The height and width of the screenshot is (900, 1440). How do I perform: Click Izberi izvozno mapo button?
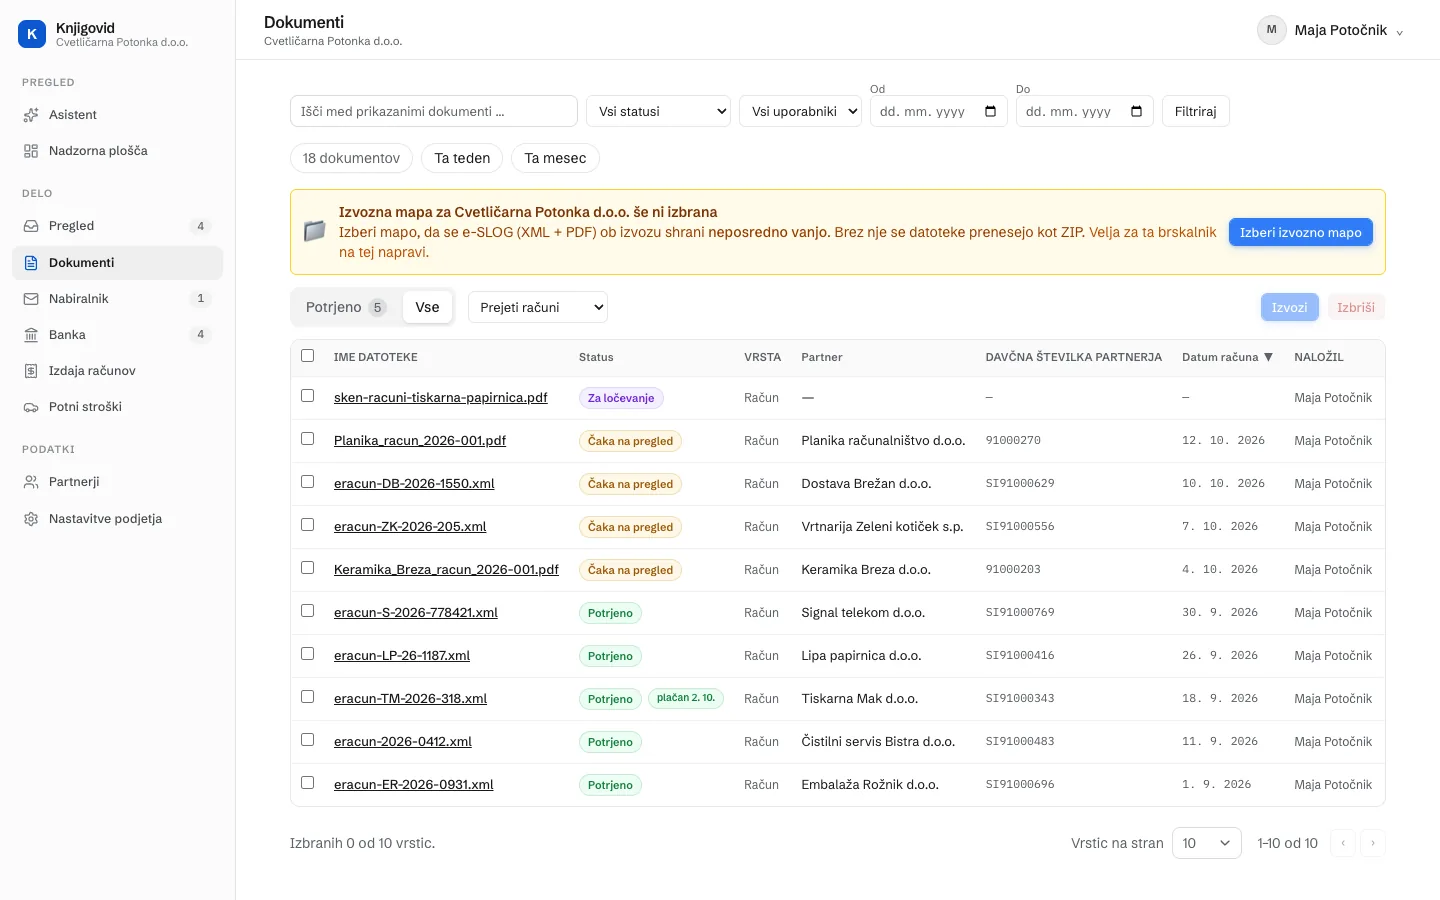coord(1301,232)
